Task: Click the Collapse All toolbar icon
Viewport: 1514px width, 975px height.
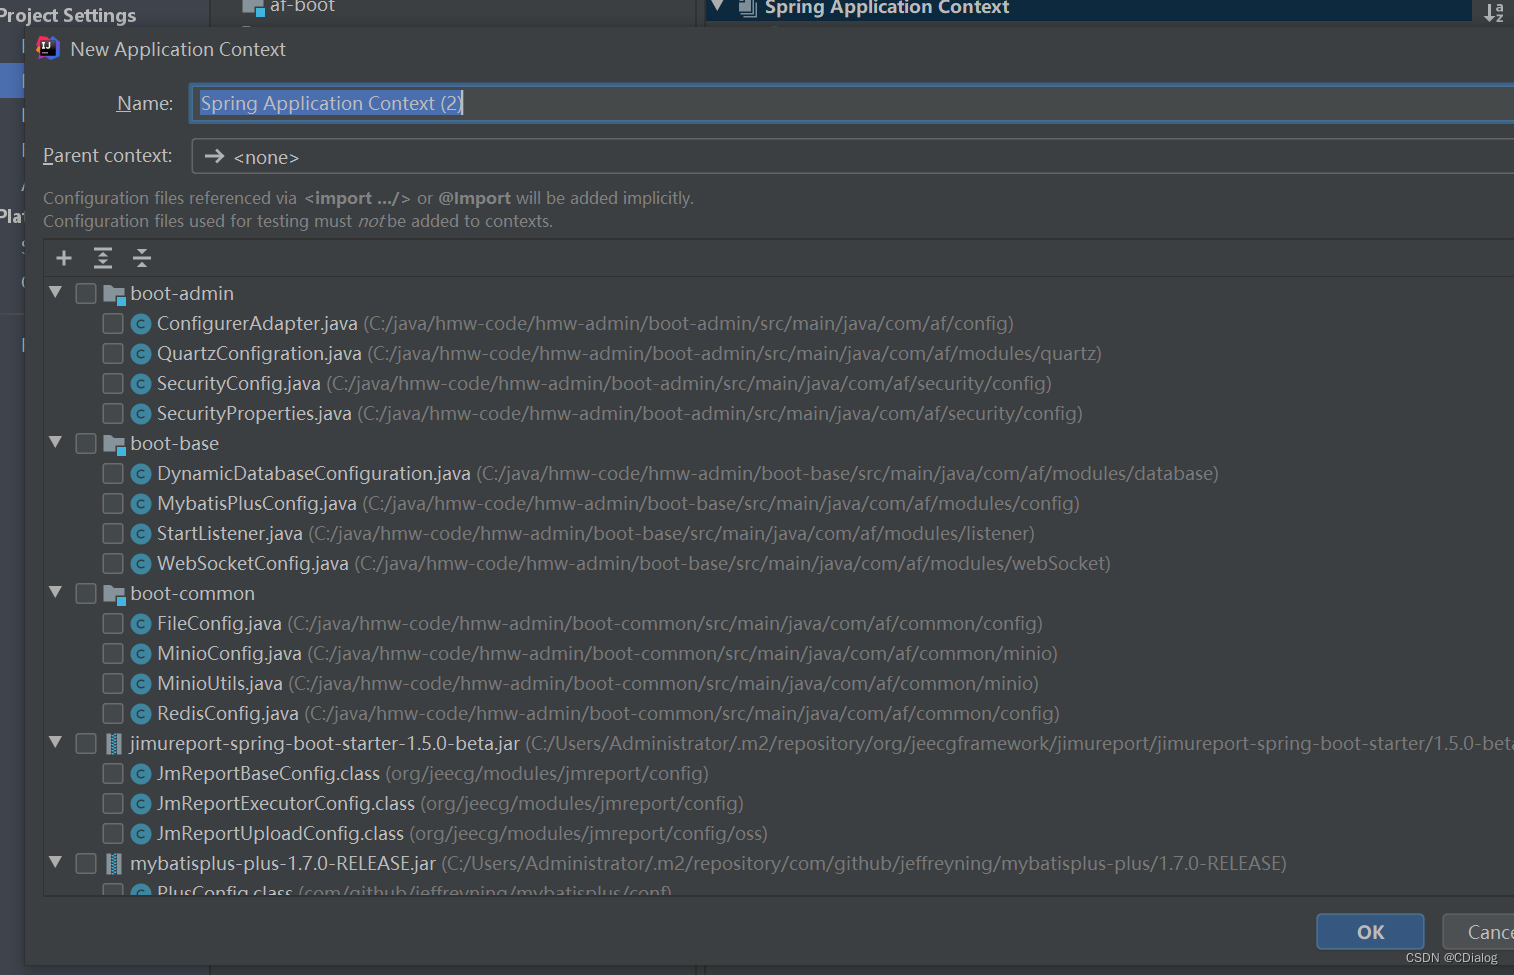Action: coord(142,258)
